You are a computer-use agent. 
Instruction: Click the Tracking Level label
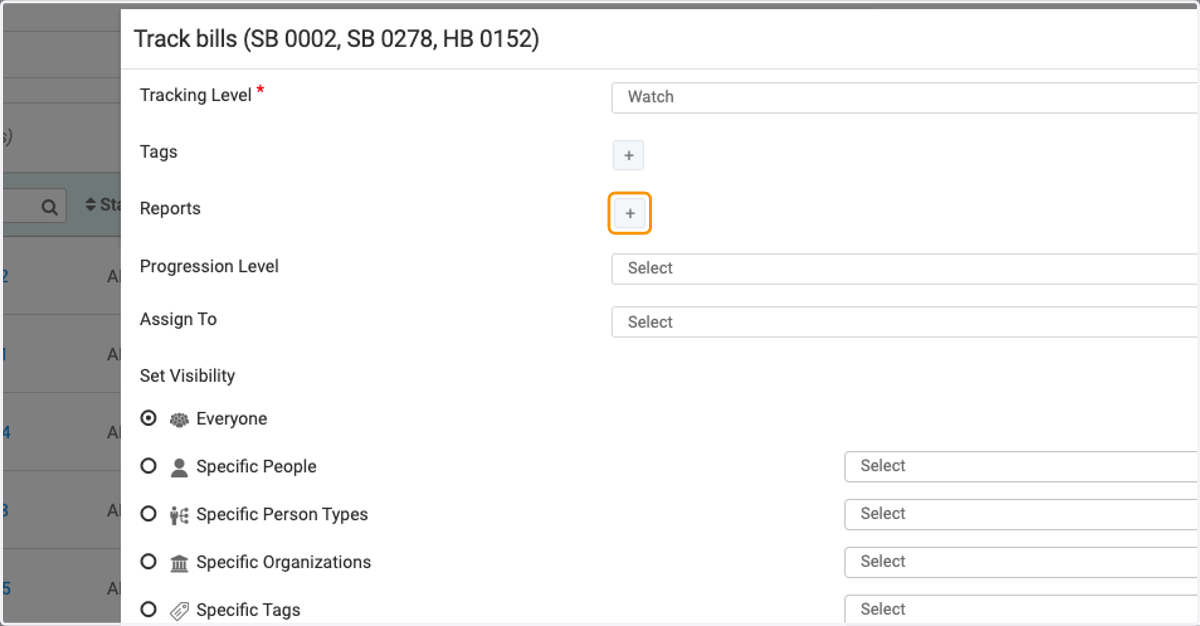pyautogui.click(x=196, y=95)
